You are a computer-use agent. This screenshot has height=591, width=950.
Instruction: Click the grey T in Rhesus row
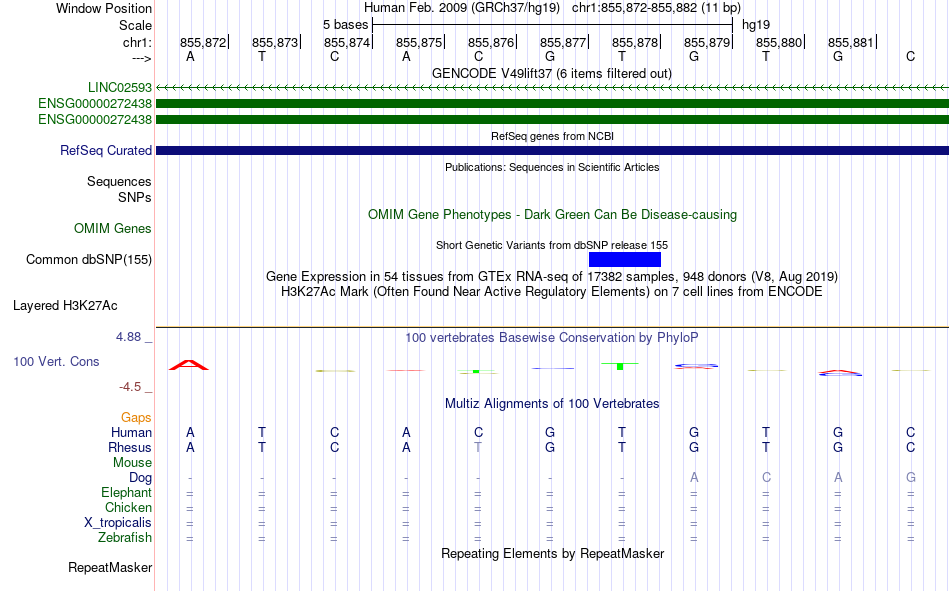click(x=478, y=447)
